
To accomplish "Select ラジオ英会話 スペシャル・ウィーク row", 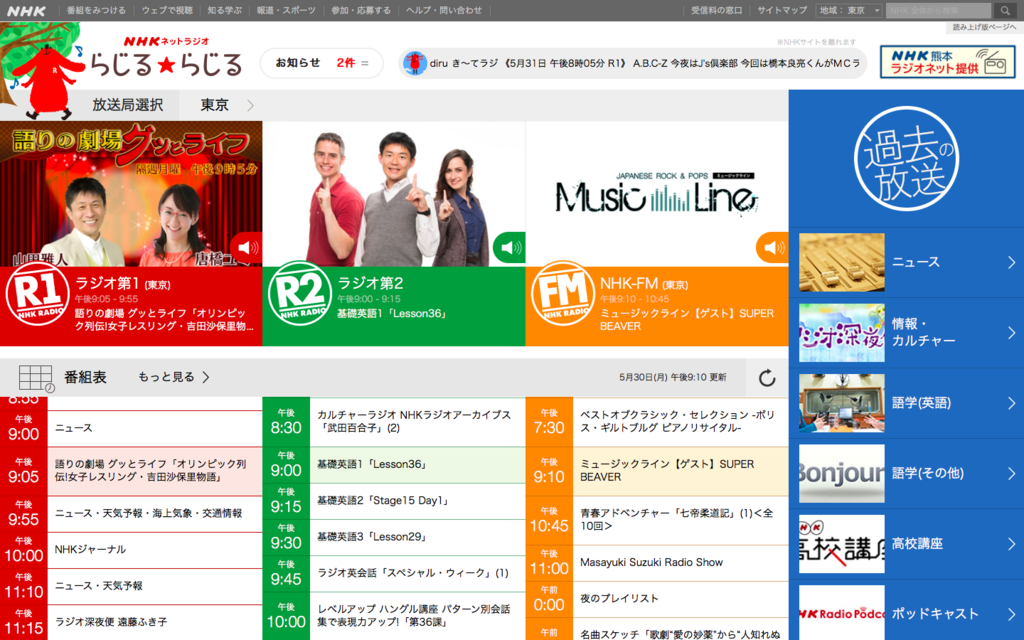I will (x=394, y=574).
